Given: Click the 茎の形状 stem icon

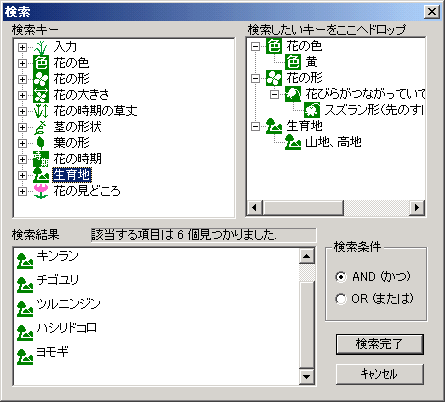Looking at the screenshot, I should click(x=41, y=127).
